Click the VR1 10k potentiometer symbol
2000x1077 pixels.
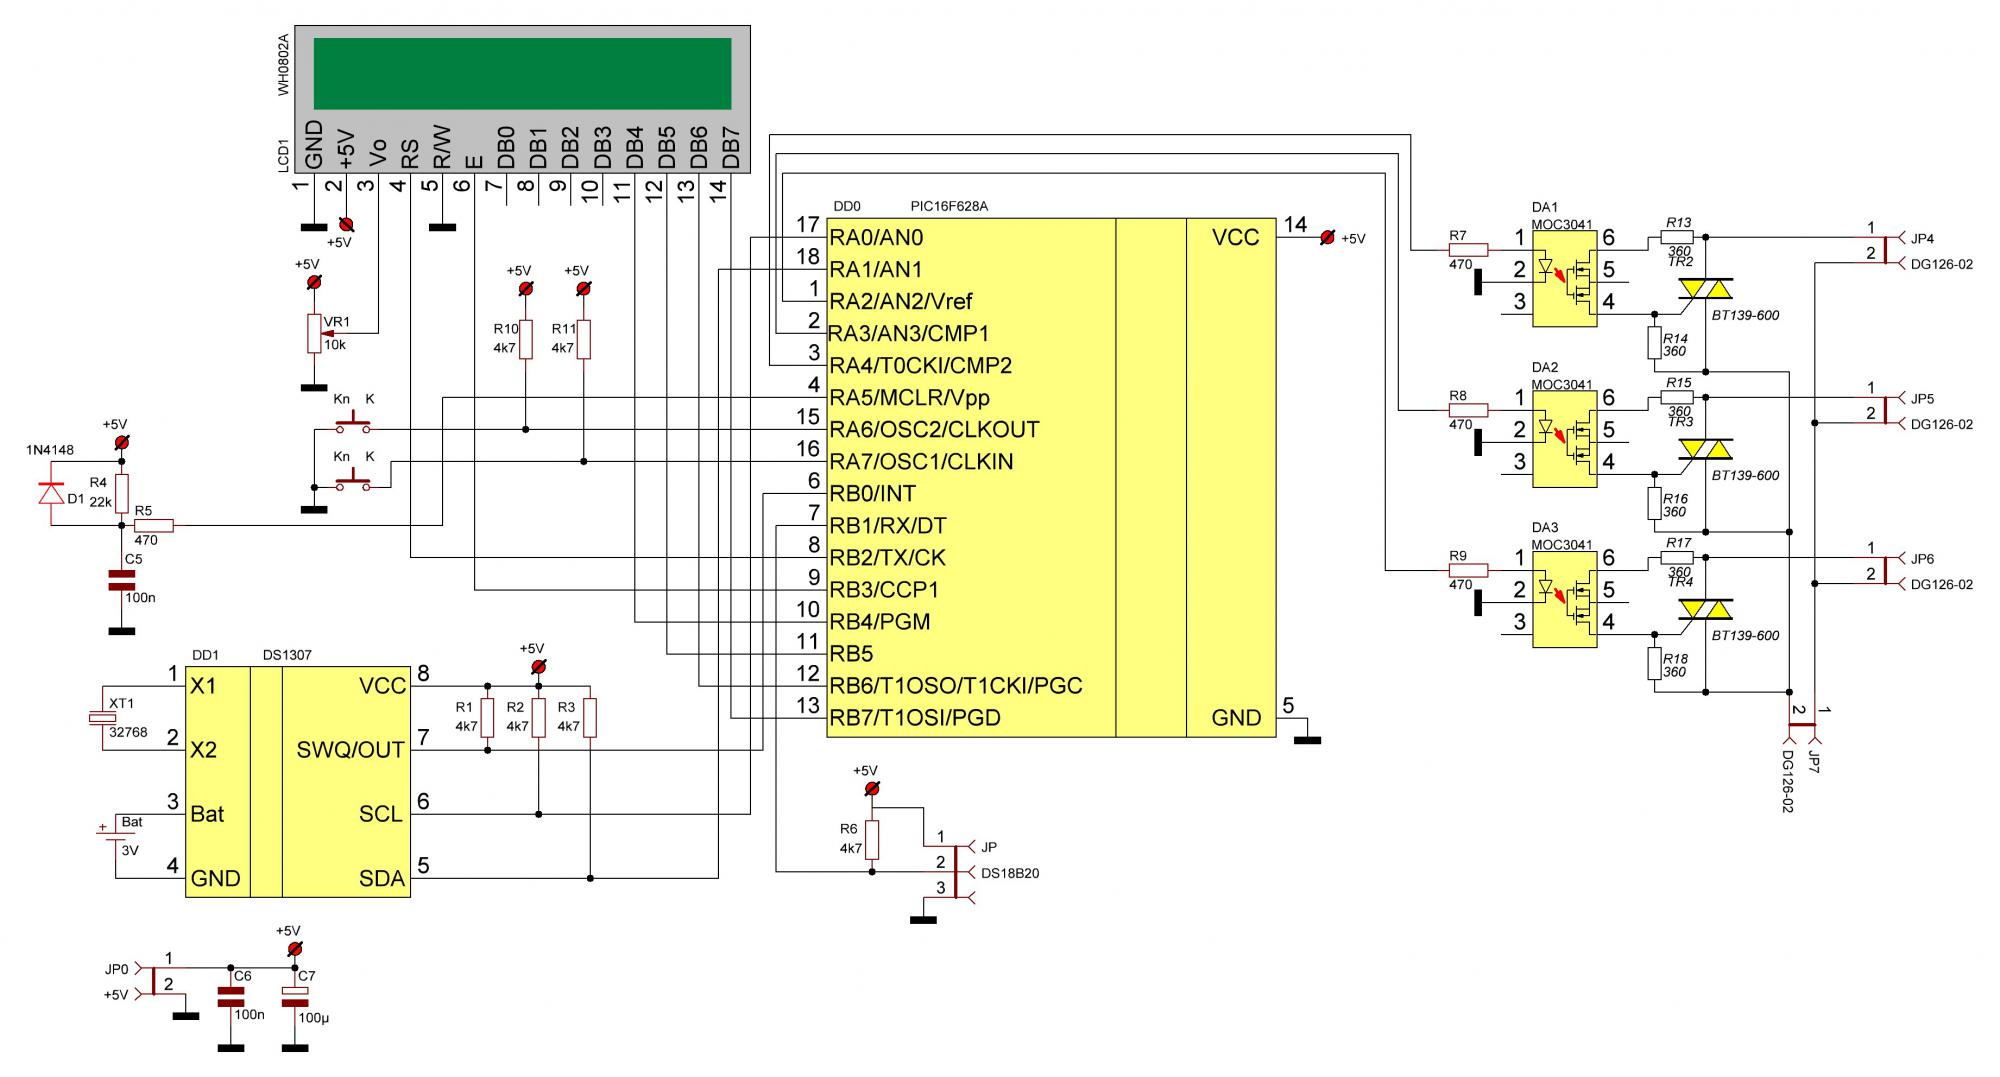314,333
